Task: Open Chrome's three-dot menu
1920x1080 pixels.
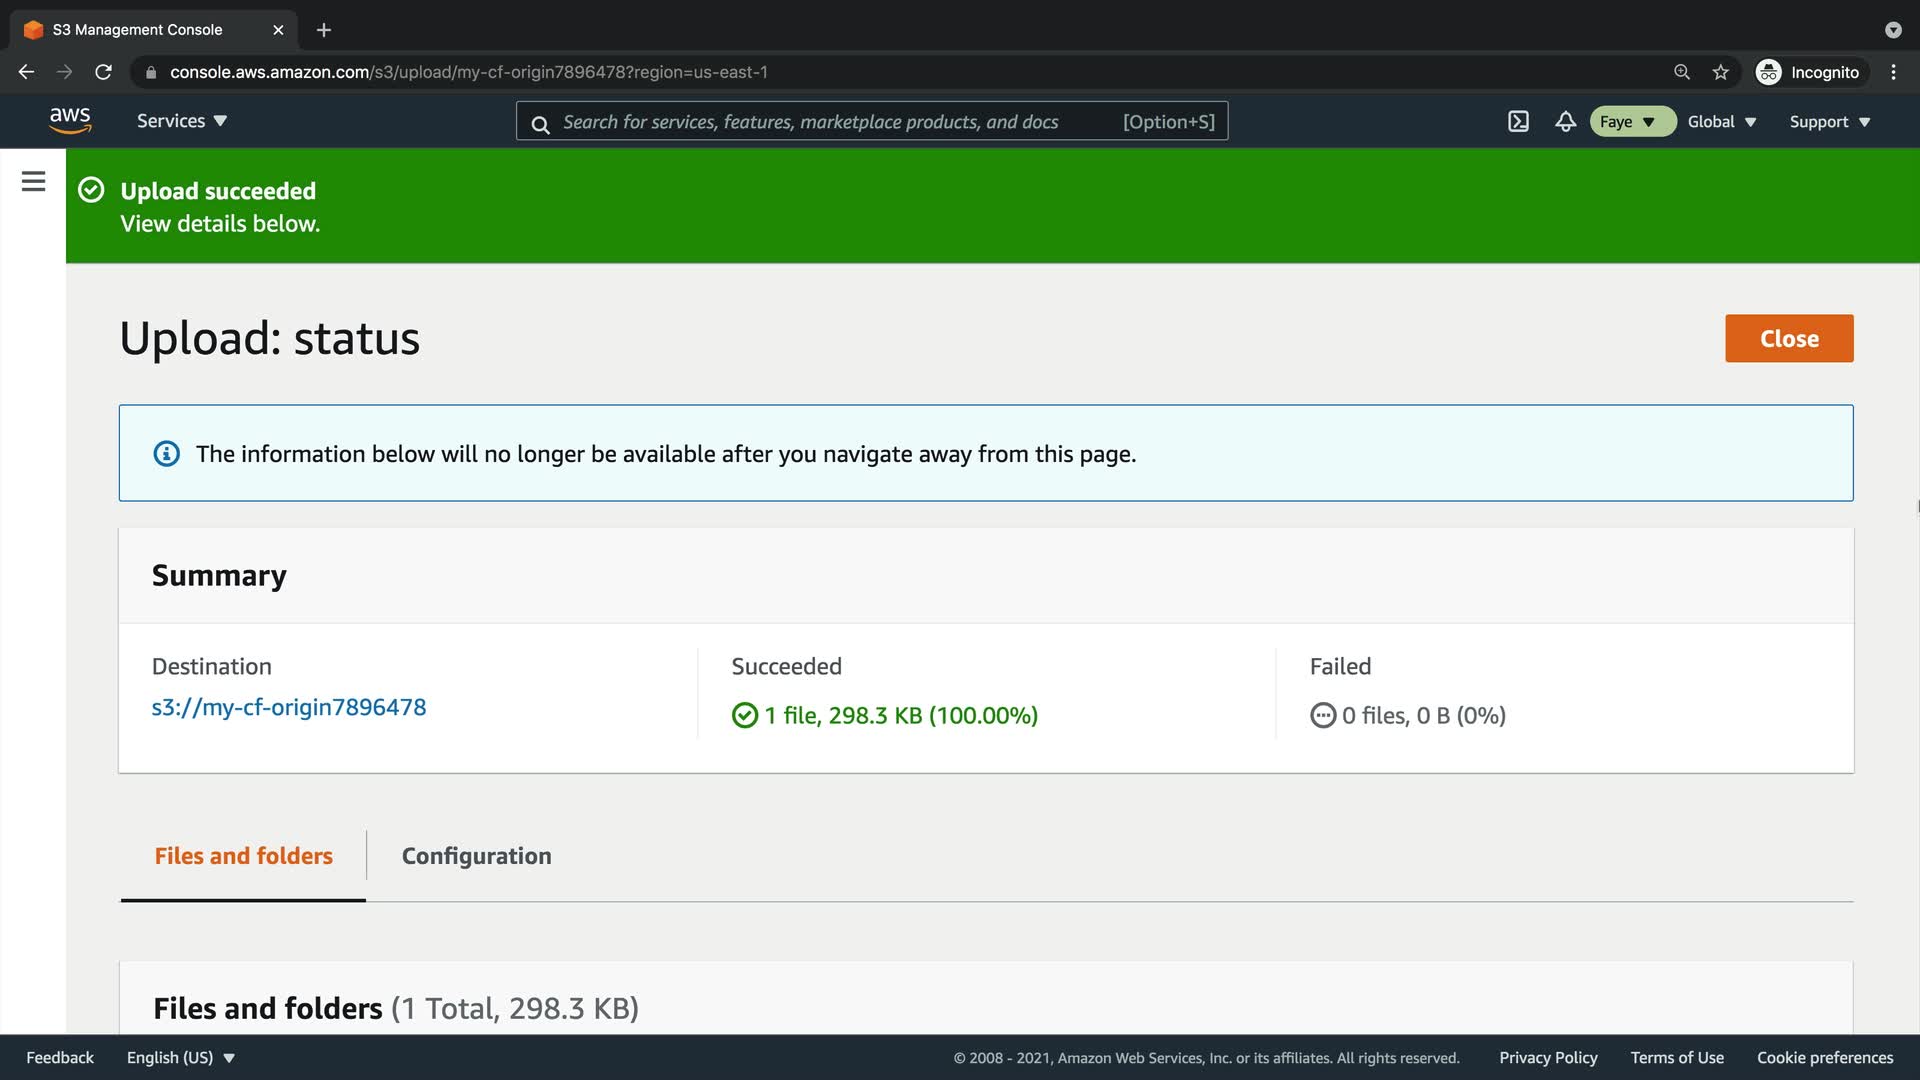Action: coord(1893,72)
